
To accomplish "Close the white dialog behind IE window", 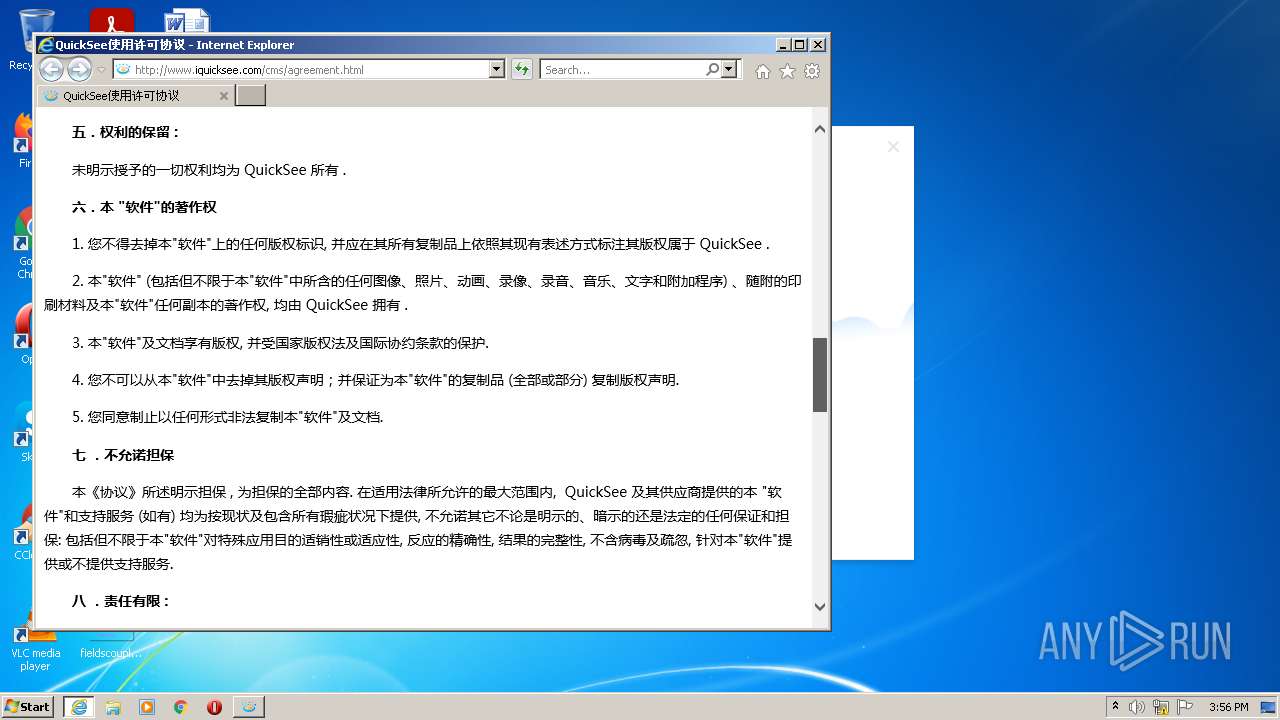I will point(893,147).
